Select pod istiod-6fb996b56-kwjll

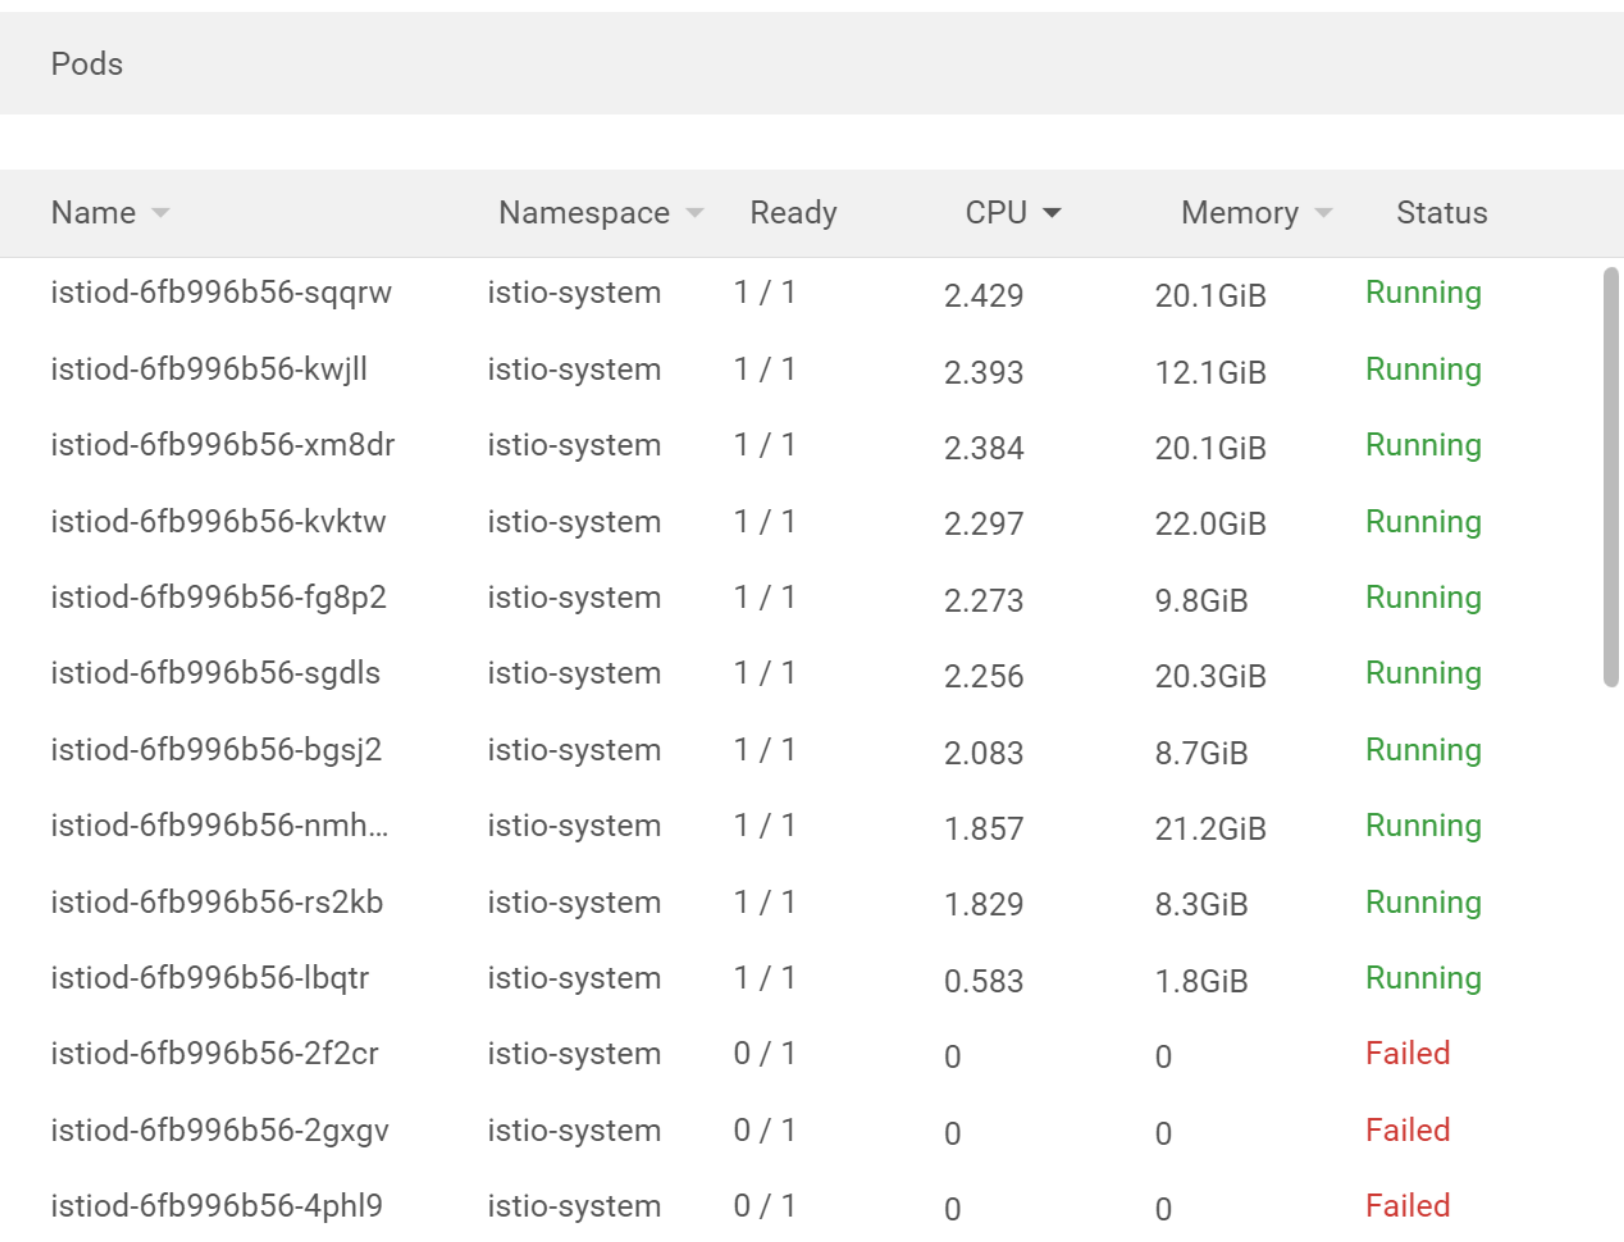click(210, 369)
